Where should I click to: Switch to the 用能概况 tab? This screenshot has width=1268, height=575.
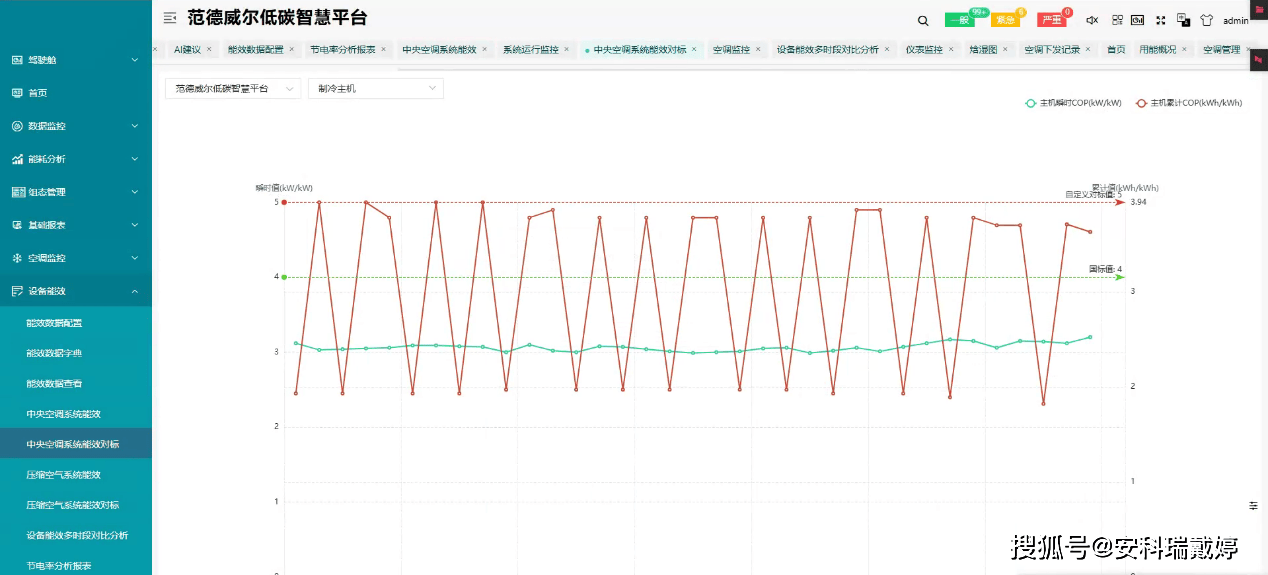tap(1157, 49)
